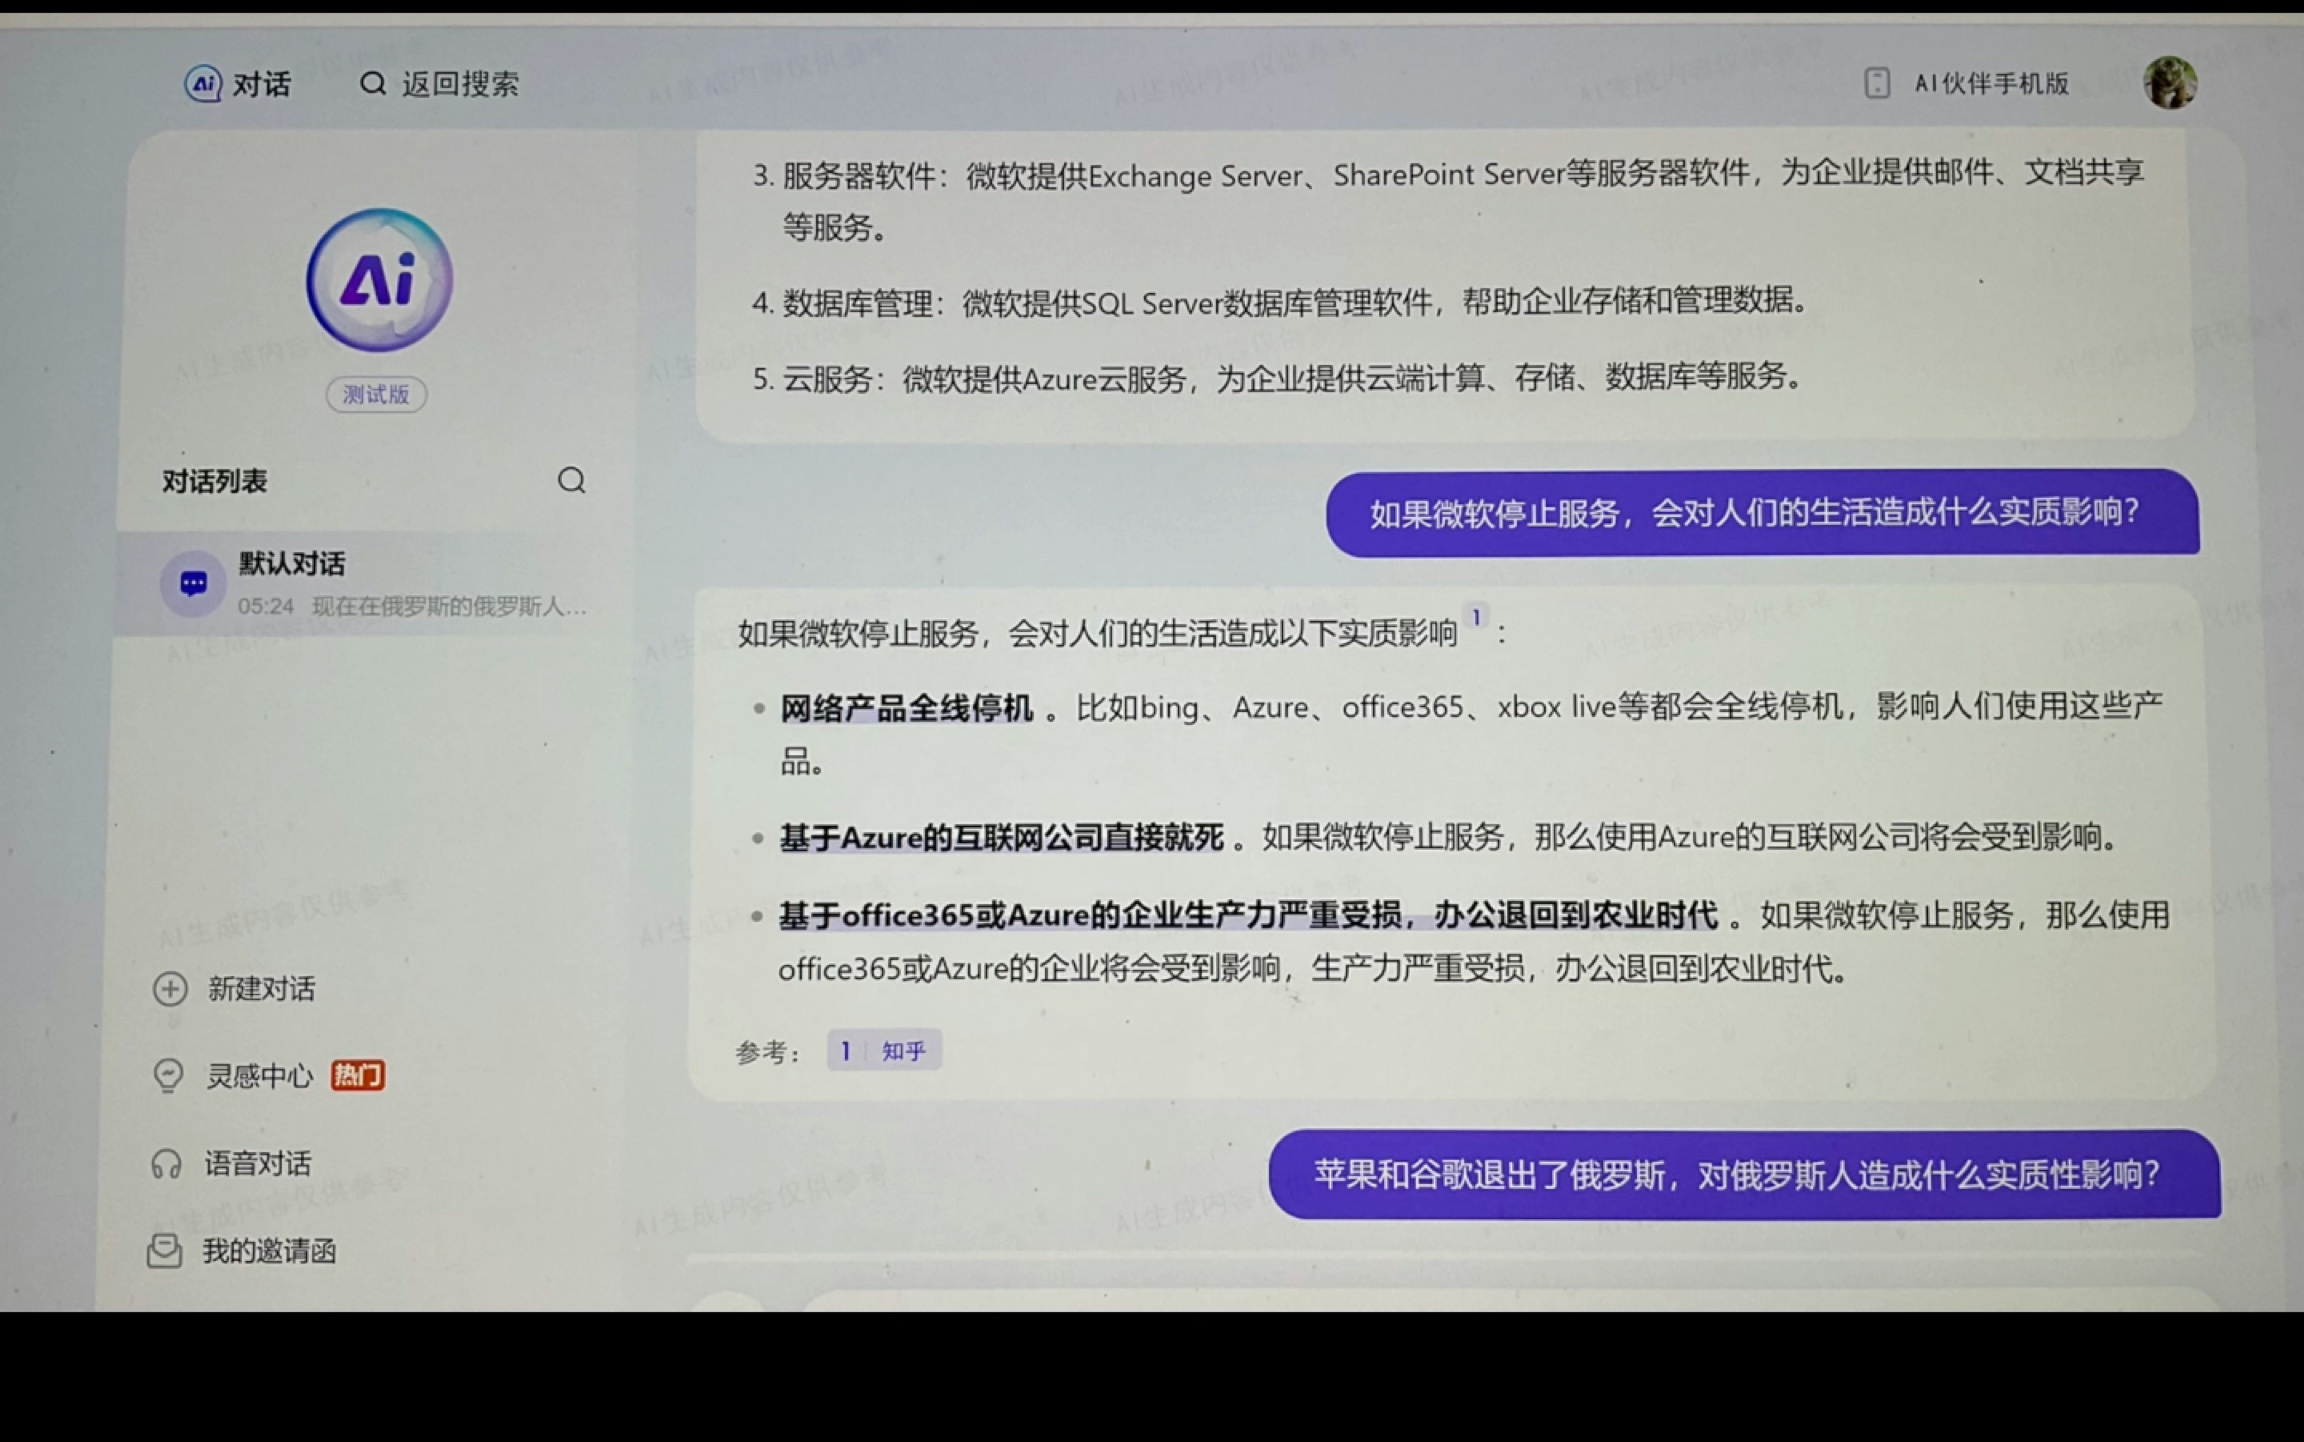Click the large Ai assistant logo

pos(379,280)
